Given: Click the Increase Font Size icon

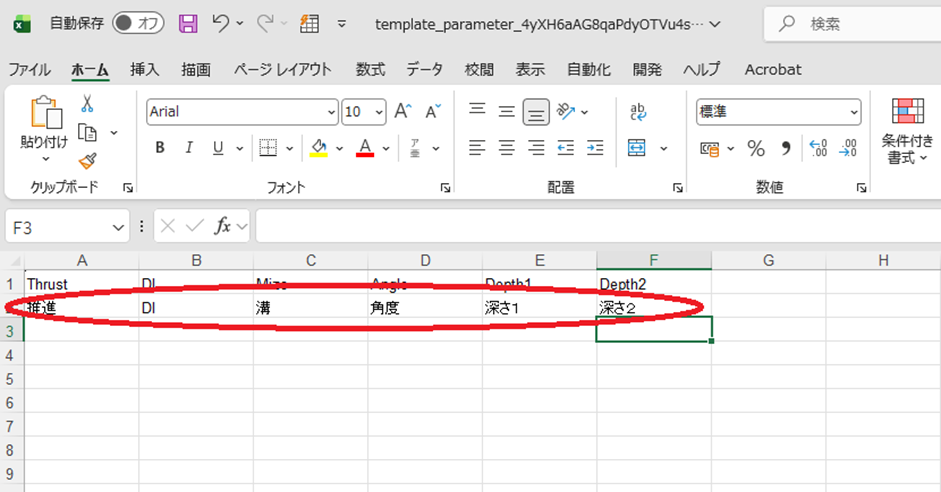Looking at the screenshot, I should pos(403,112).
